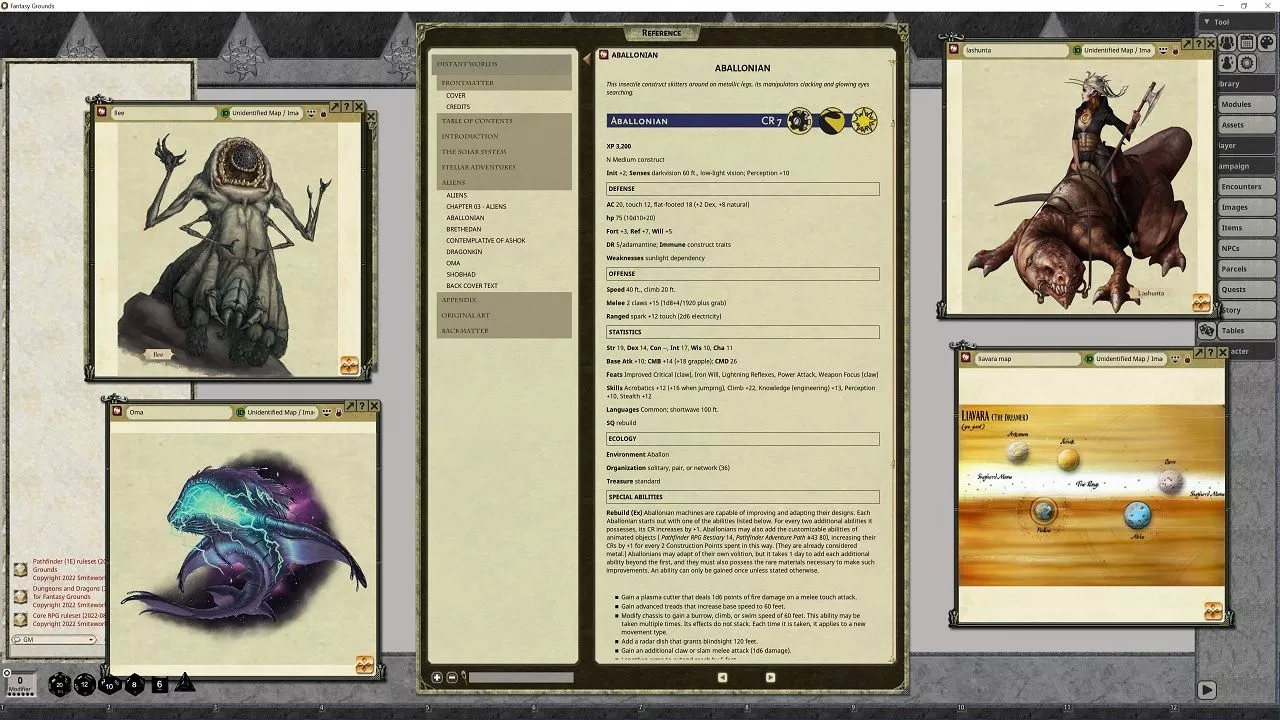Click the lock icon in Ilee window header

[323, 113]
